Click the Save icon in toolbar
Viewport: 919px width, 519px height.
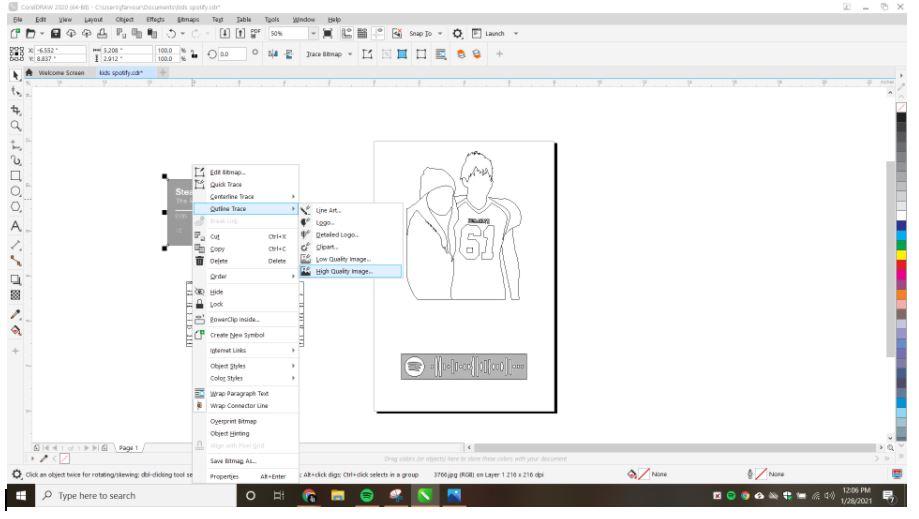56,33
